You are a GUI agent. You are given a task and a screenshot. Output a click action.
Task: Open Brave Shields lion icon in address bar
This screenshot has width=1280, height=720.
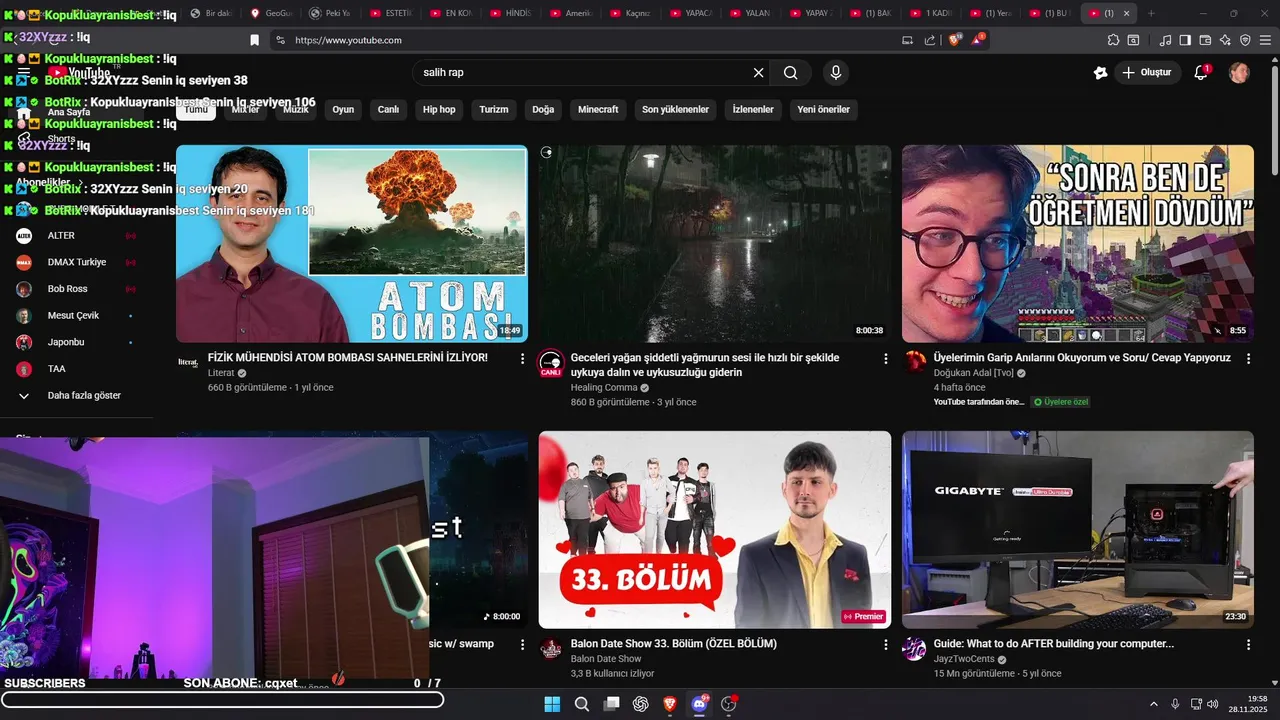click(x=954, y=40)
